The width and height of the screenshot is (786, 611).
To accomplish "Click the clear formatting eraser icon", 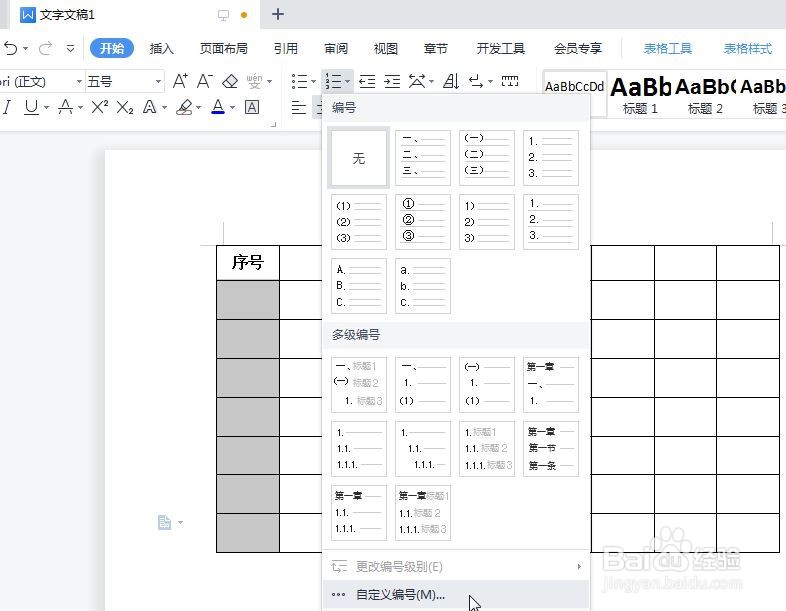I will tap(230, 81).
